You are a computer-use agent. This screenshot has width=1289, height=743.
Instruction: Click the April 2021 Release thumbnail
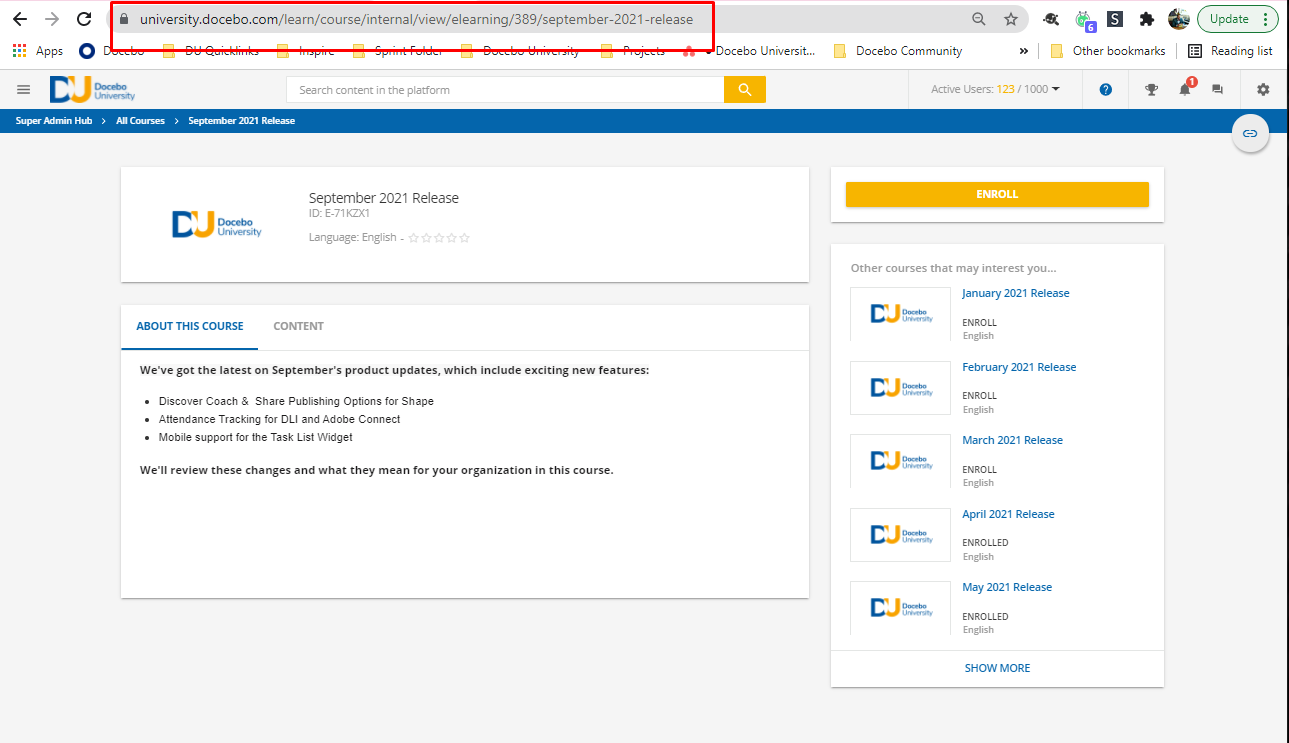coord(900,535)
